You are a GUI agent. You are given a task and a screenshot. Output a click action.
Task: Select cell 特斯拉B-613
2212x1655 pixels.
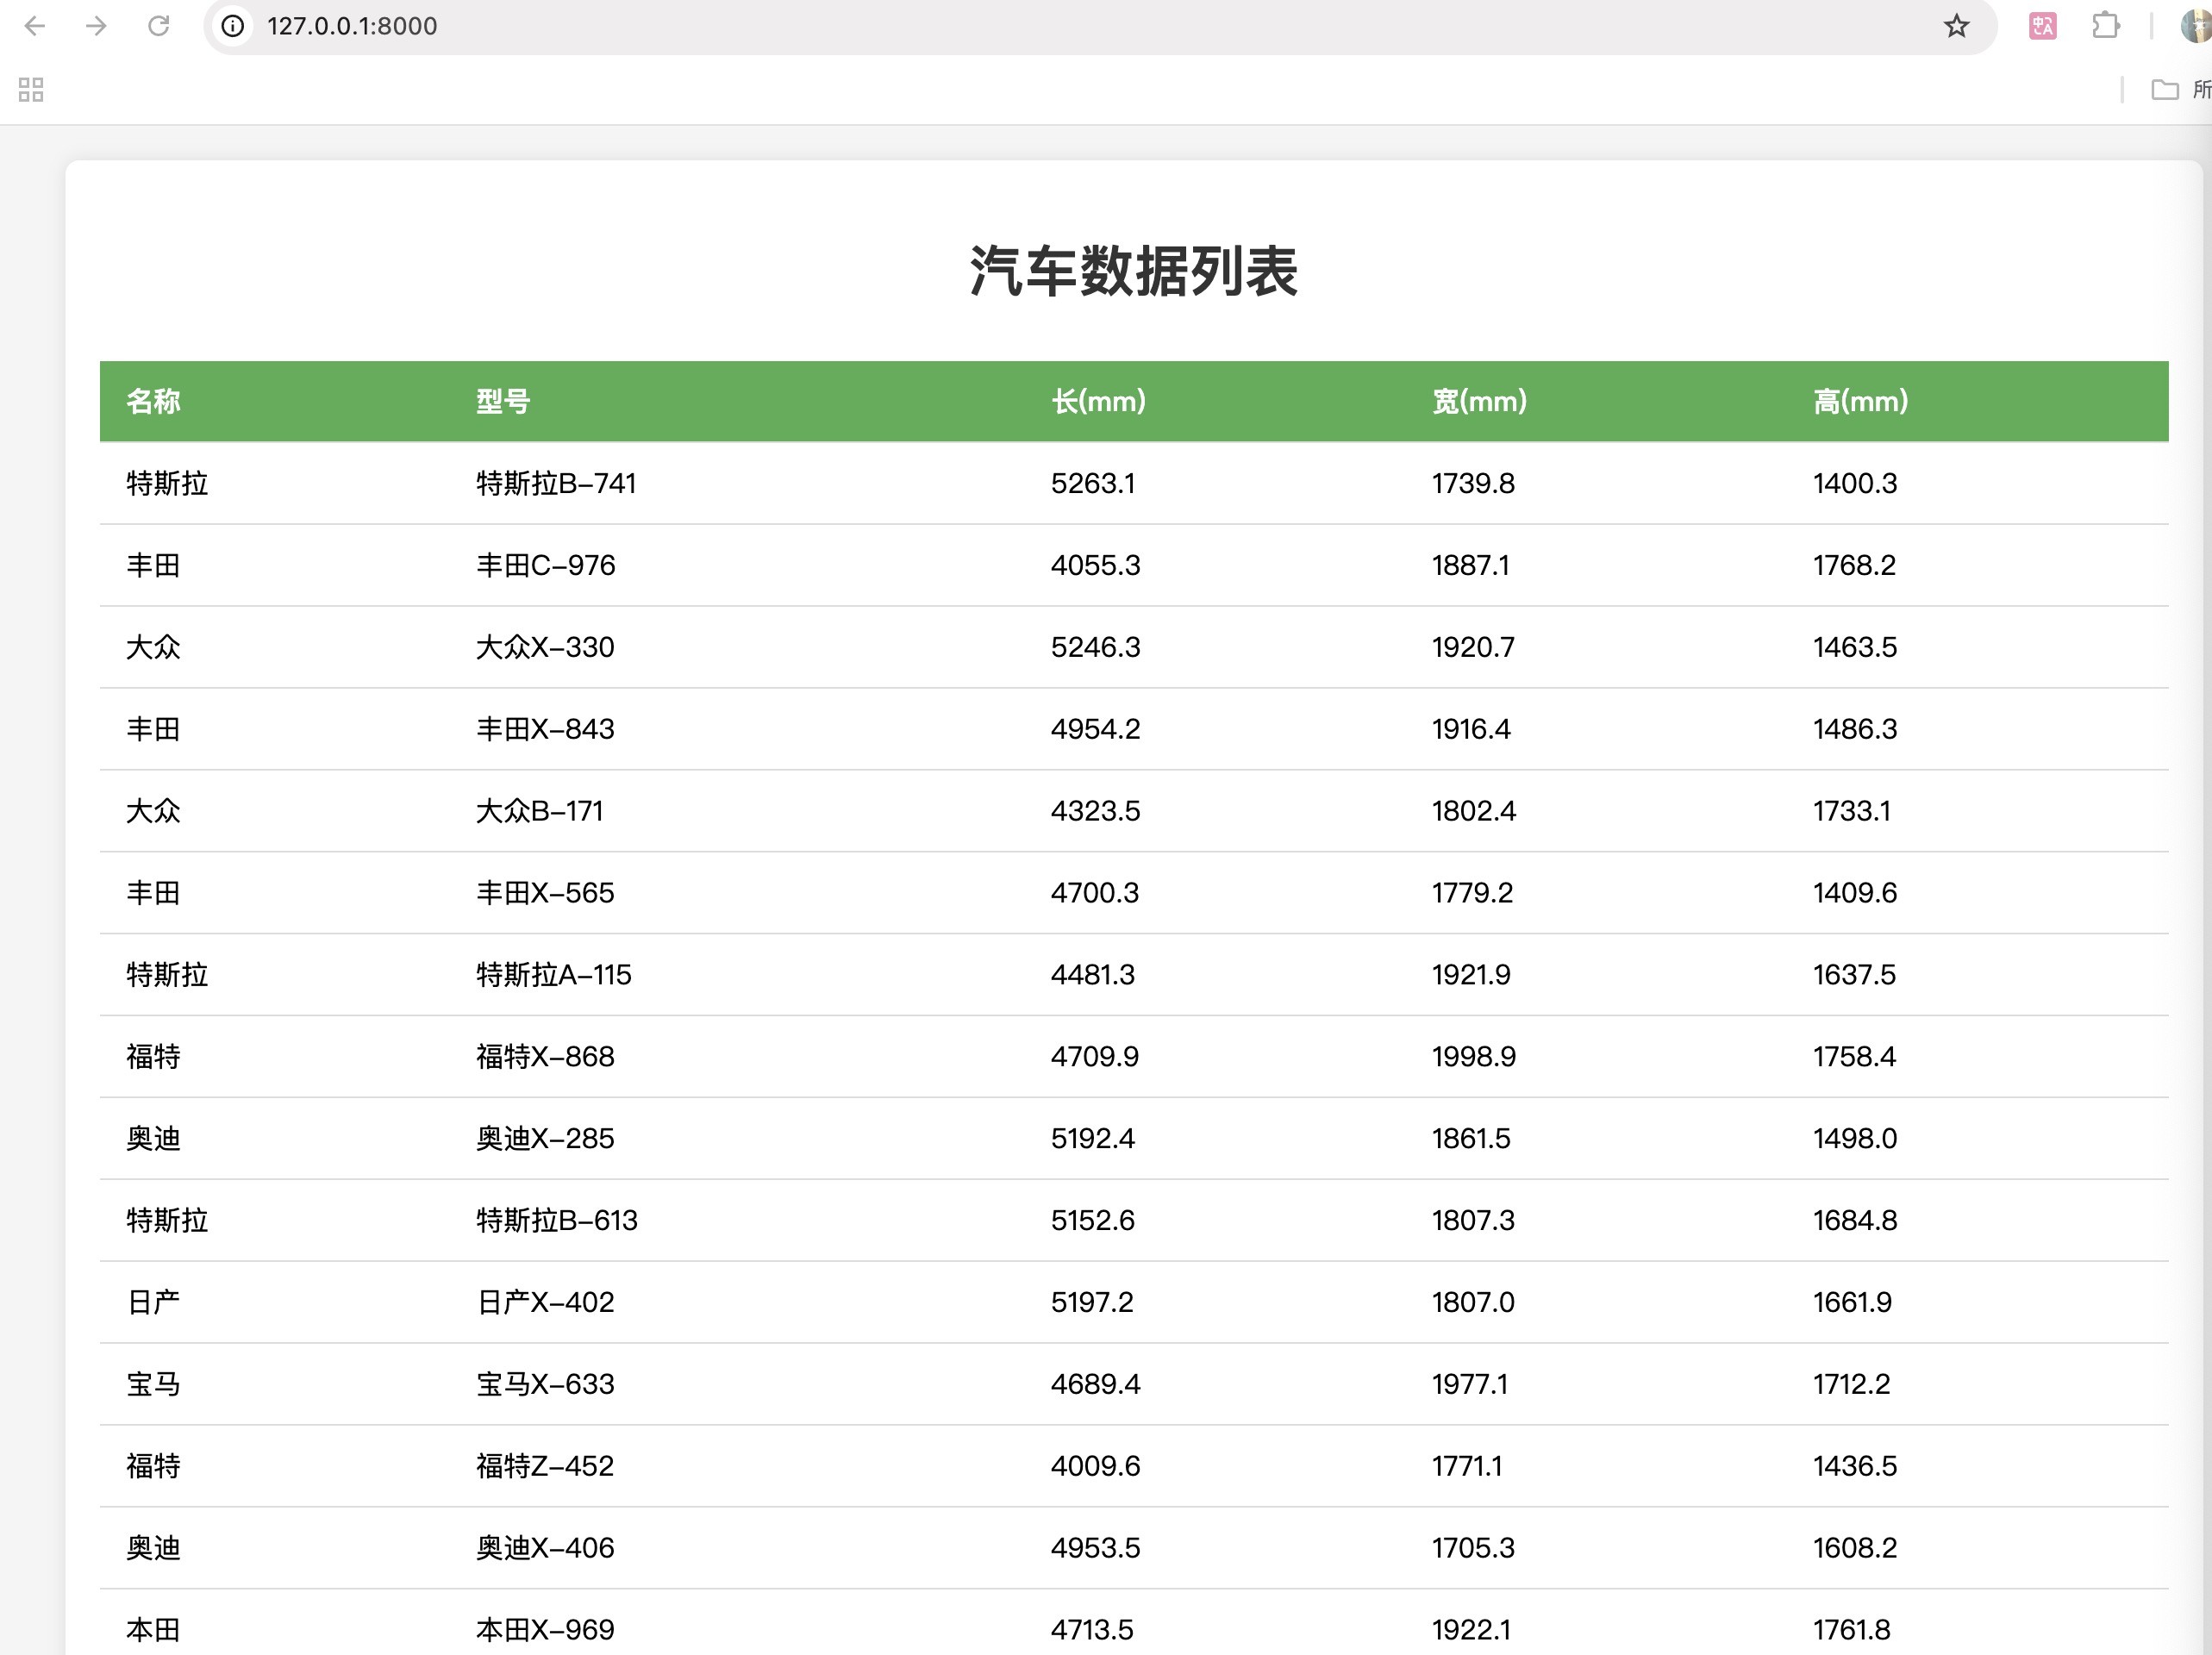(556, 1221)
